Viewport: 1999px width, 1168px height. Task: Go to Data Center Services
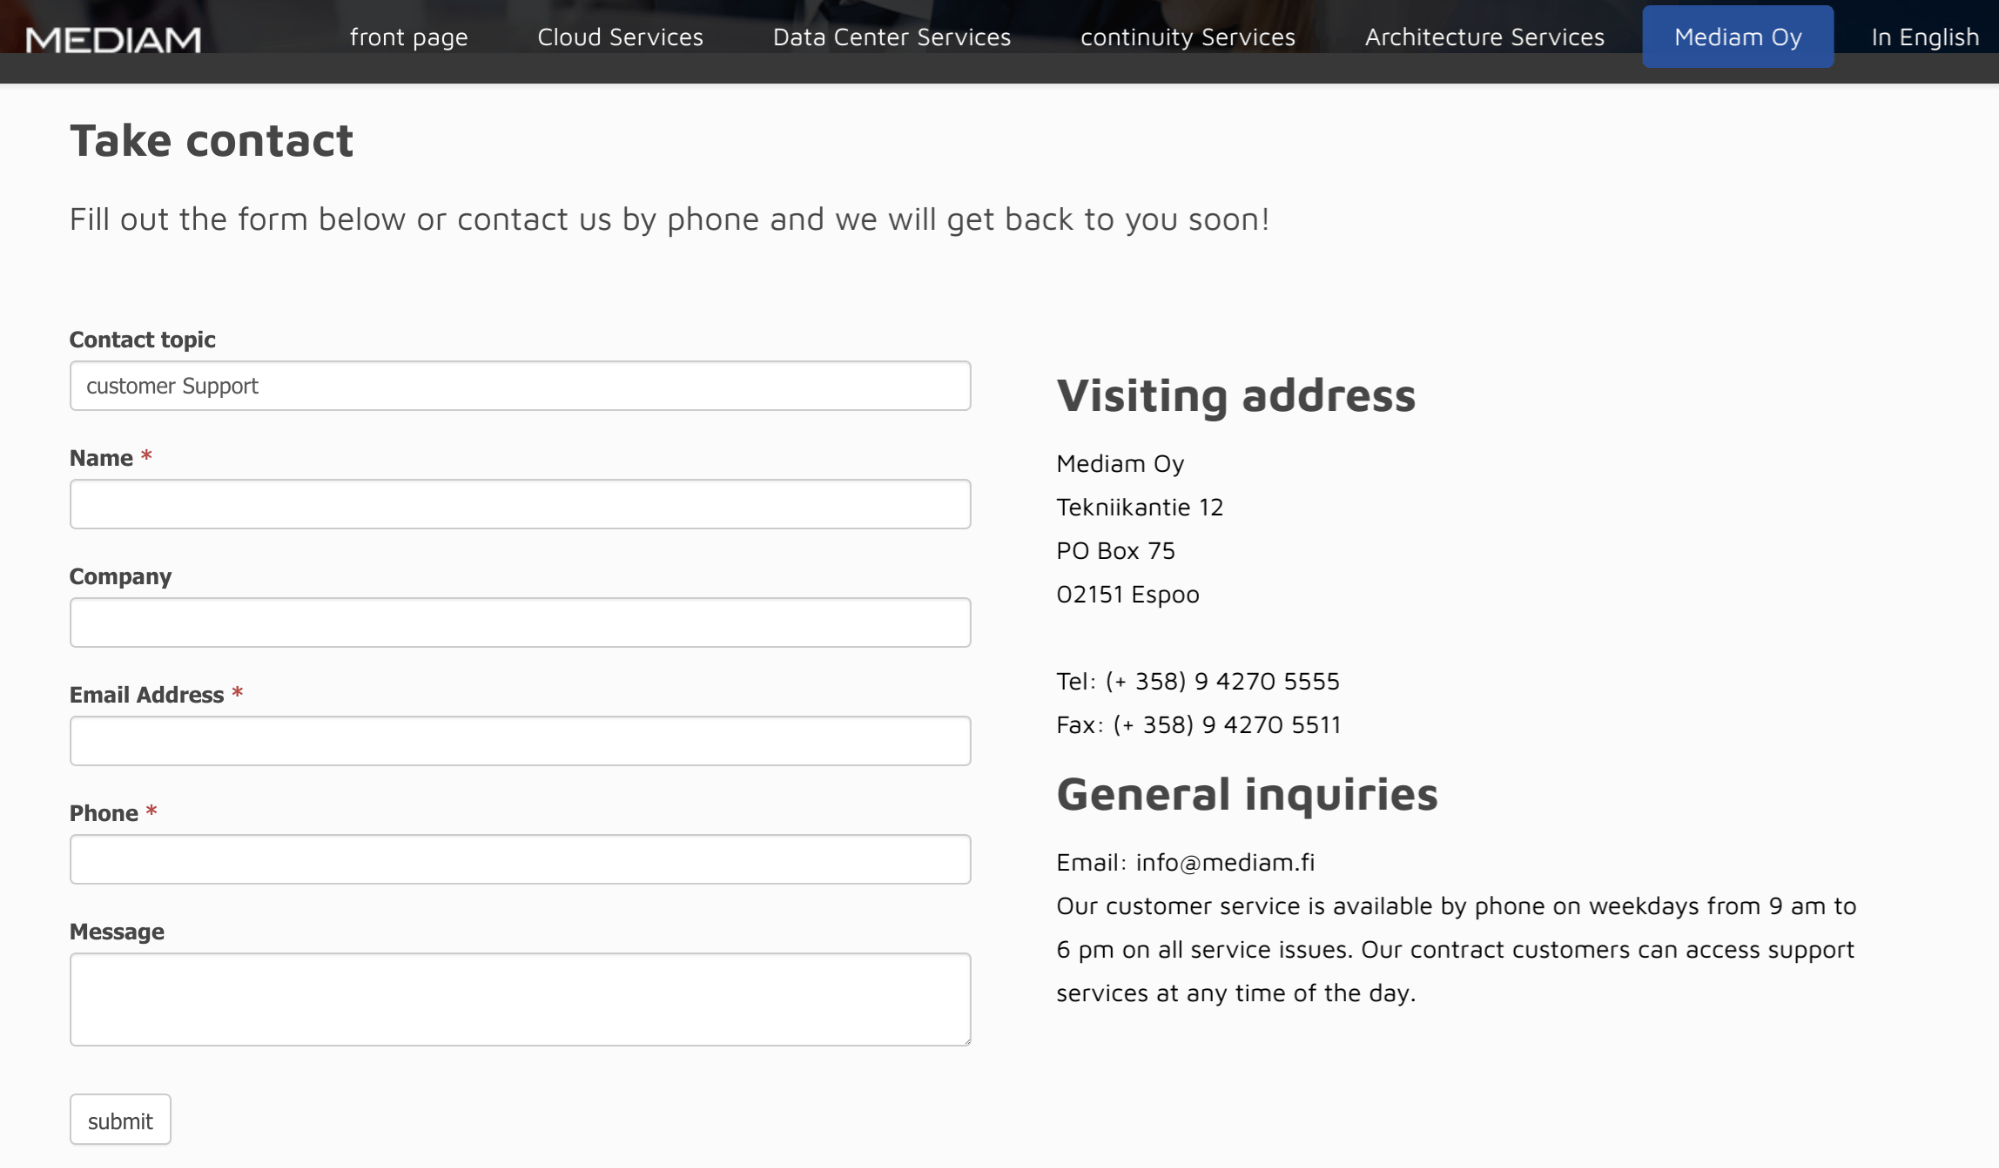[x=892, y=37]
